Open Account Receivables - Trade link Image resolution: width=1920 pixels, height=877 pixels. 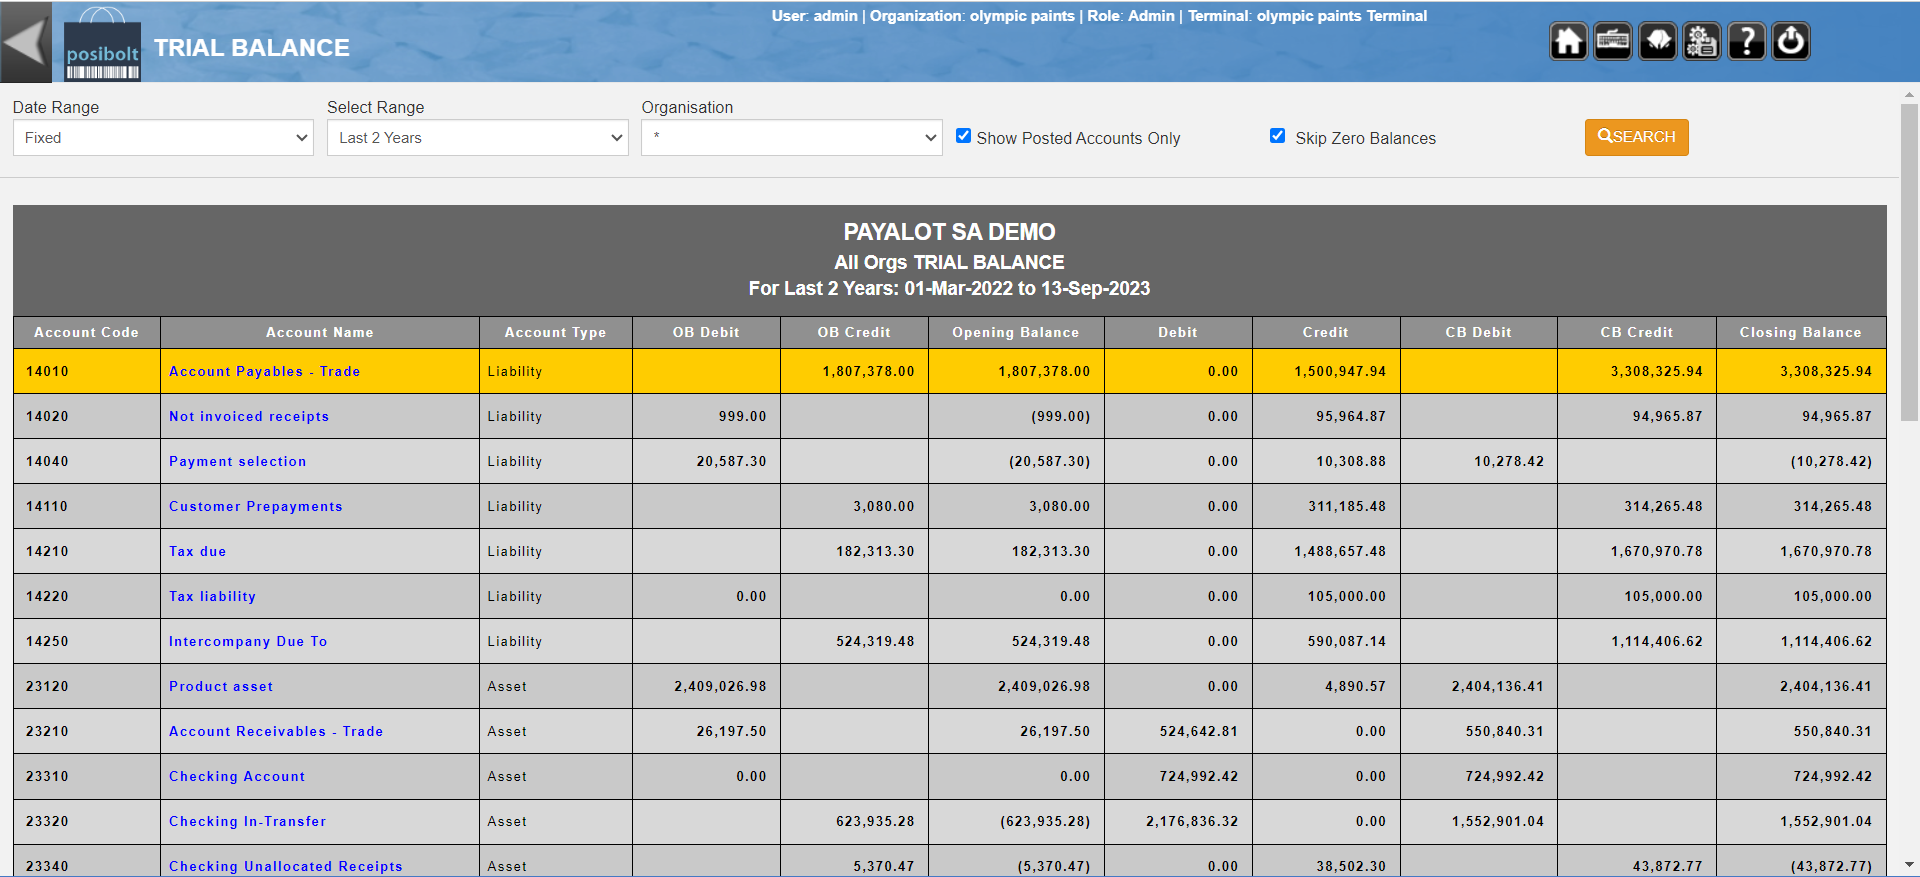coord(276,731)
